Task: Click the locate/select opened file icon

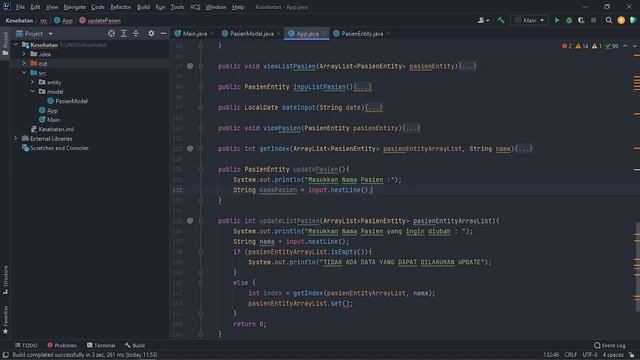Action: (x=111, y=33)
